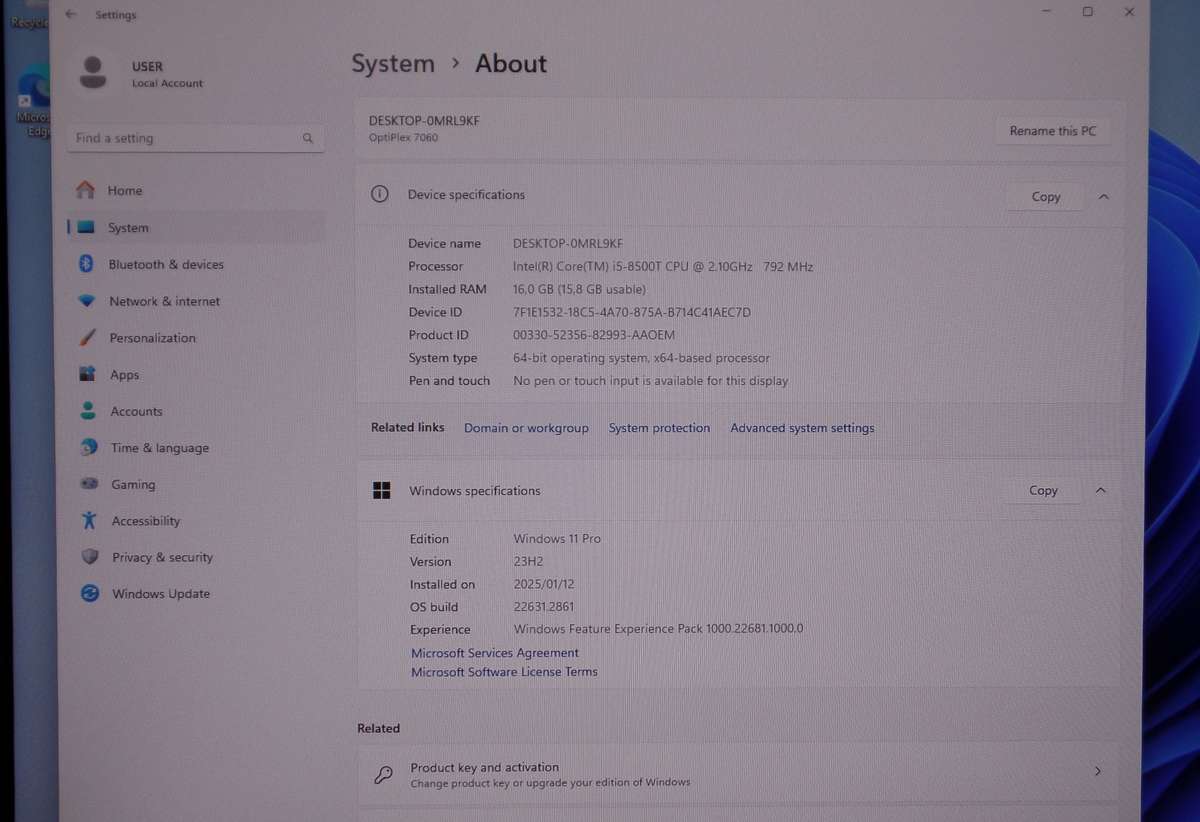Go to the Apps settings section
Image resolution: width=1200 pixels, height=822 pixels.
(125, 375)
